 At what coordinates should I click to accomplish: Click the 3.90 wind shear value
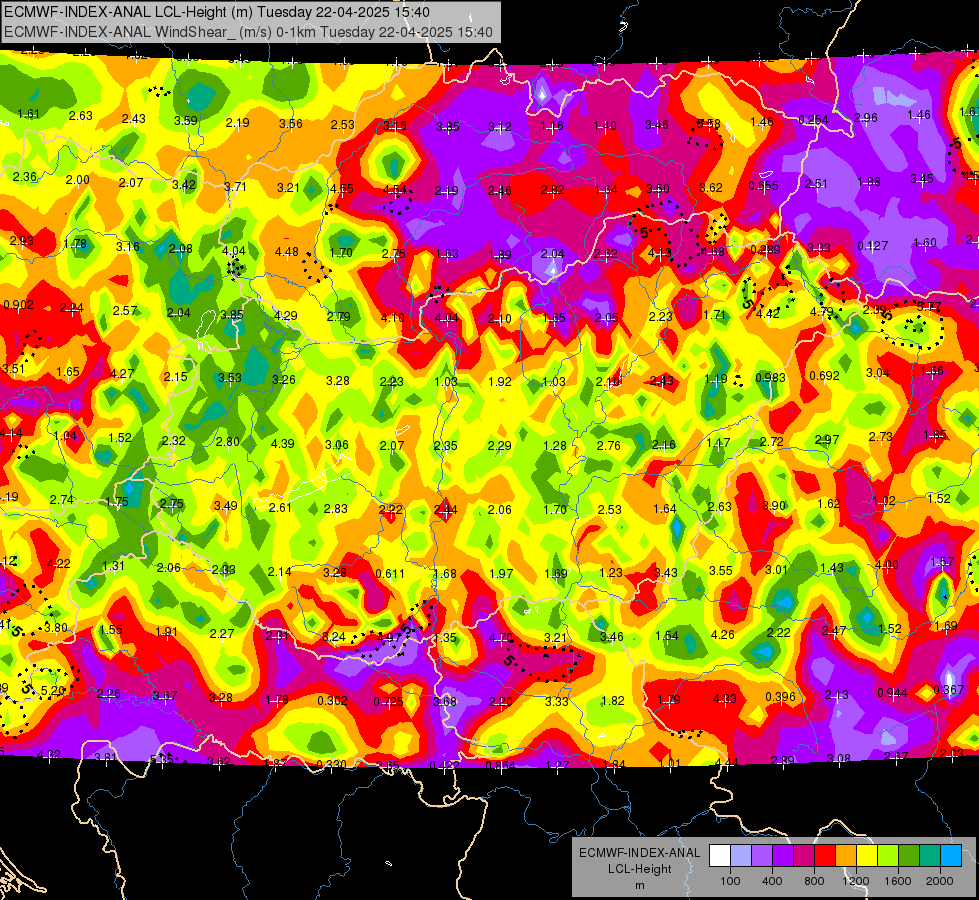(774, 505)
